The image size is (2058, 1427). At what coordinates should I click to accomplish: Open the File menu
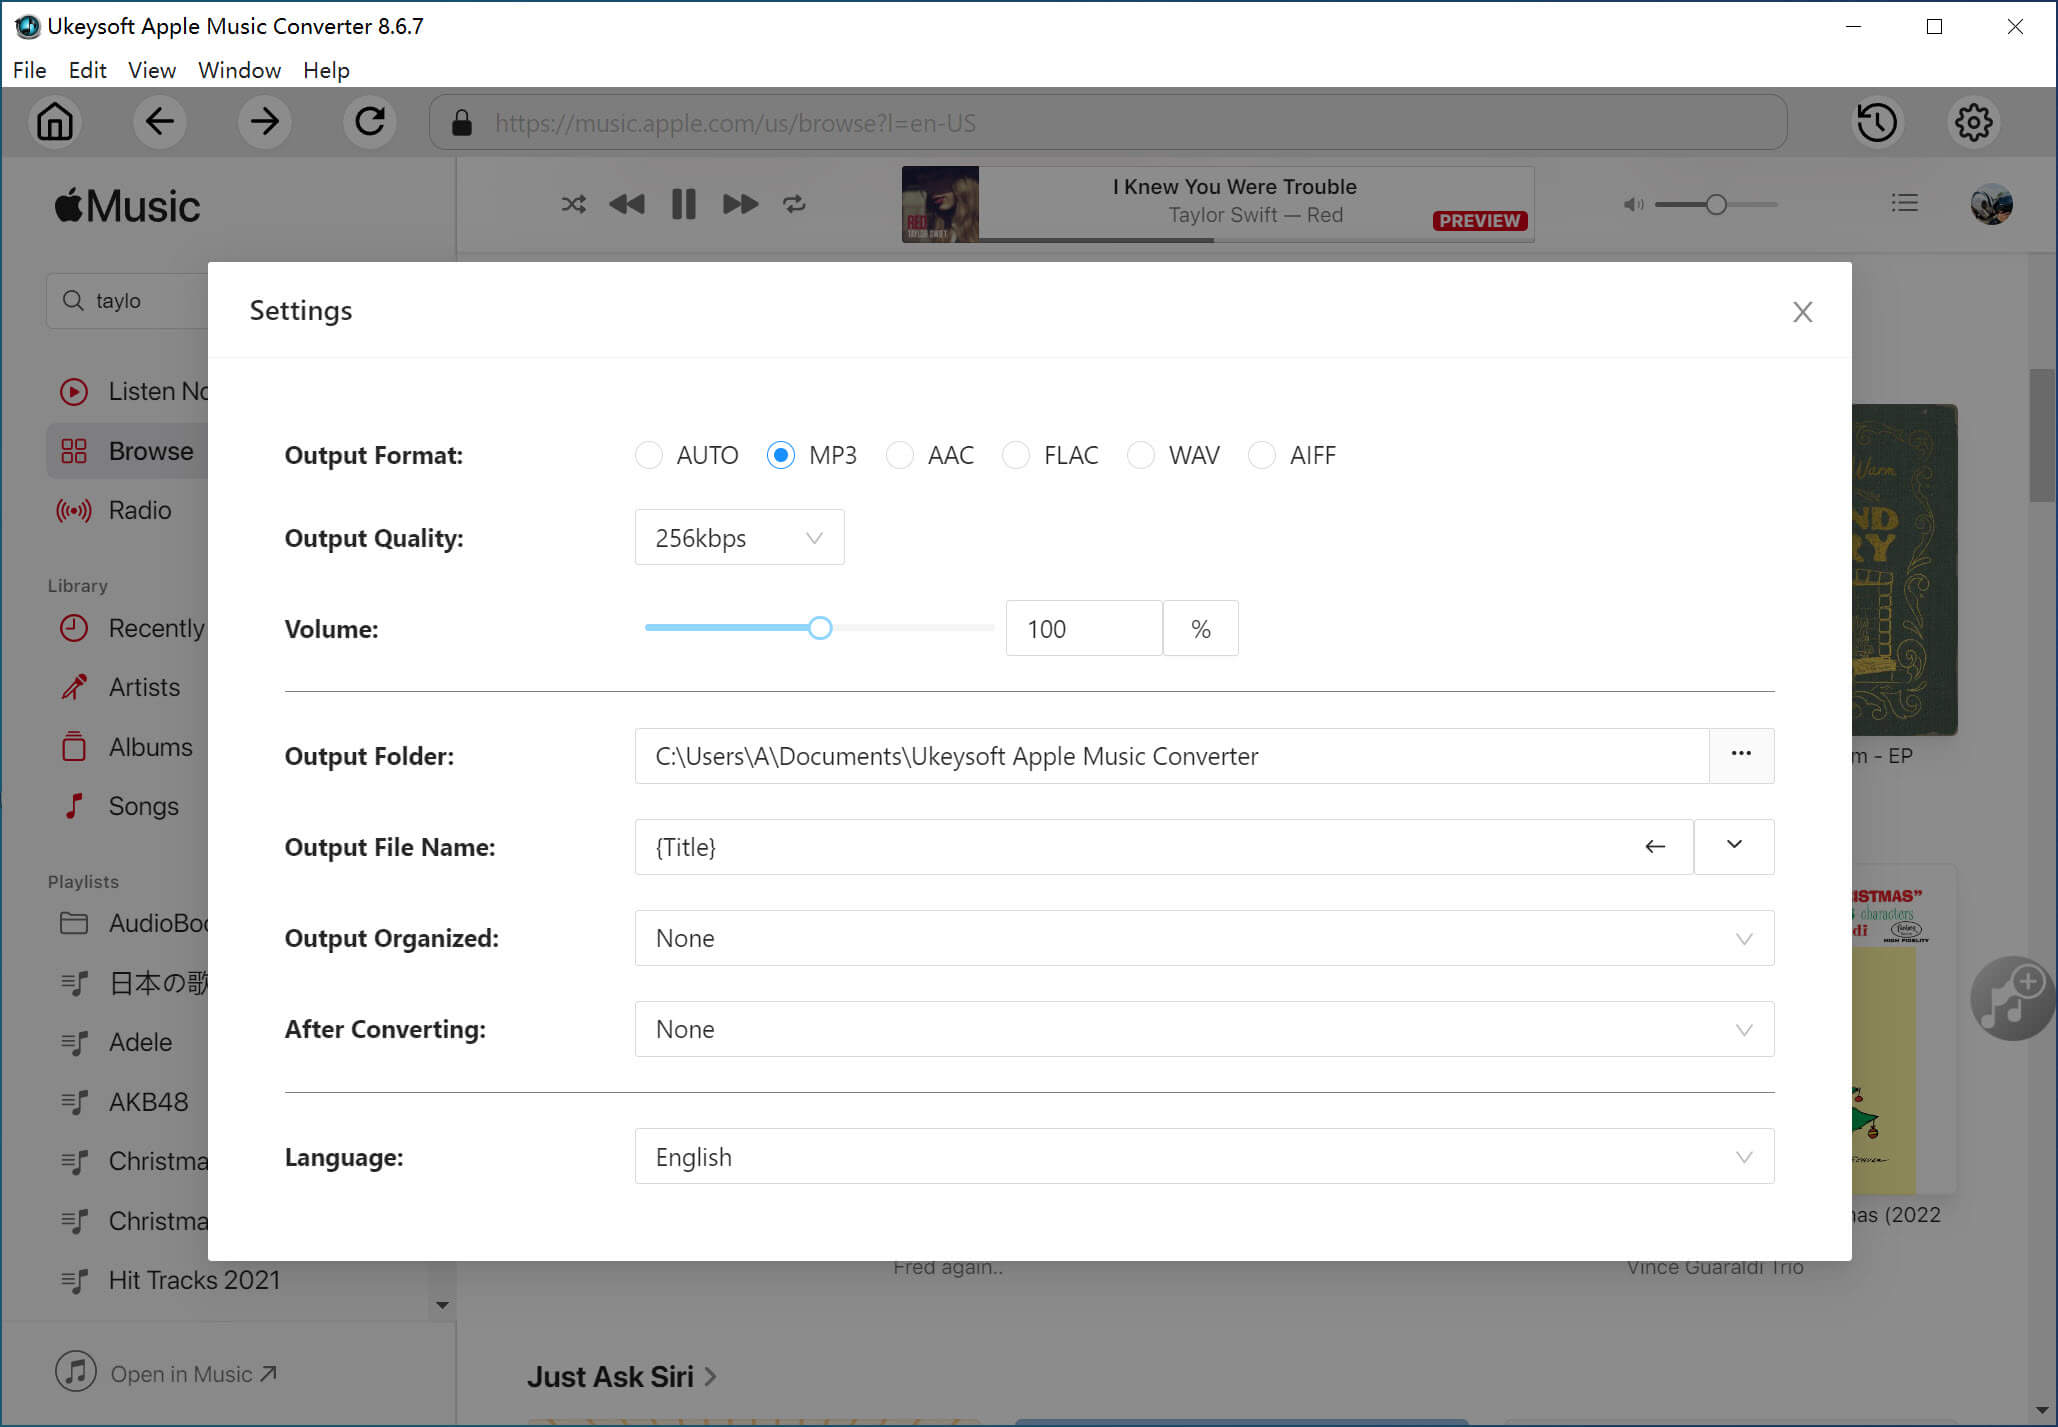click(x=30, y=70)
